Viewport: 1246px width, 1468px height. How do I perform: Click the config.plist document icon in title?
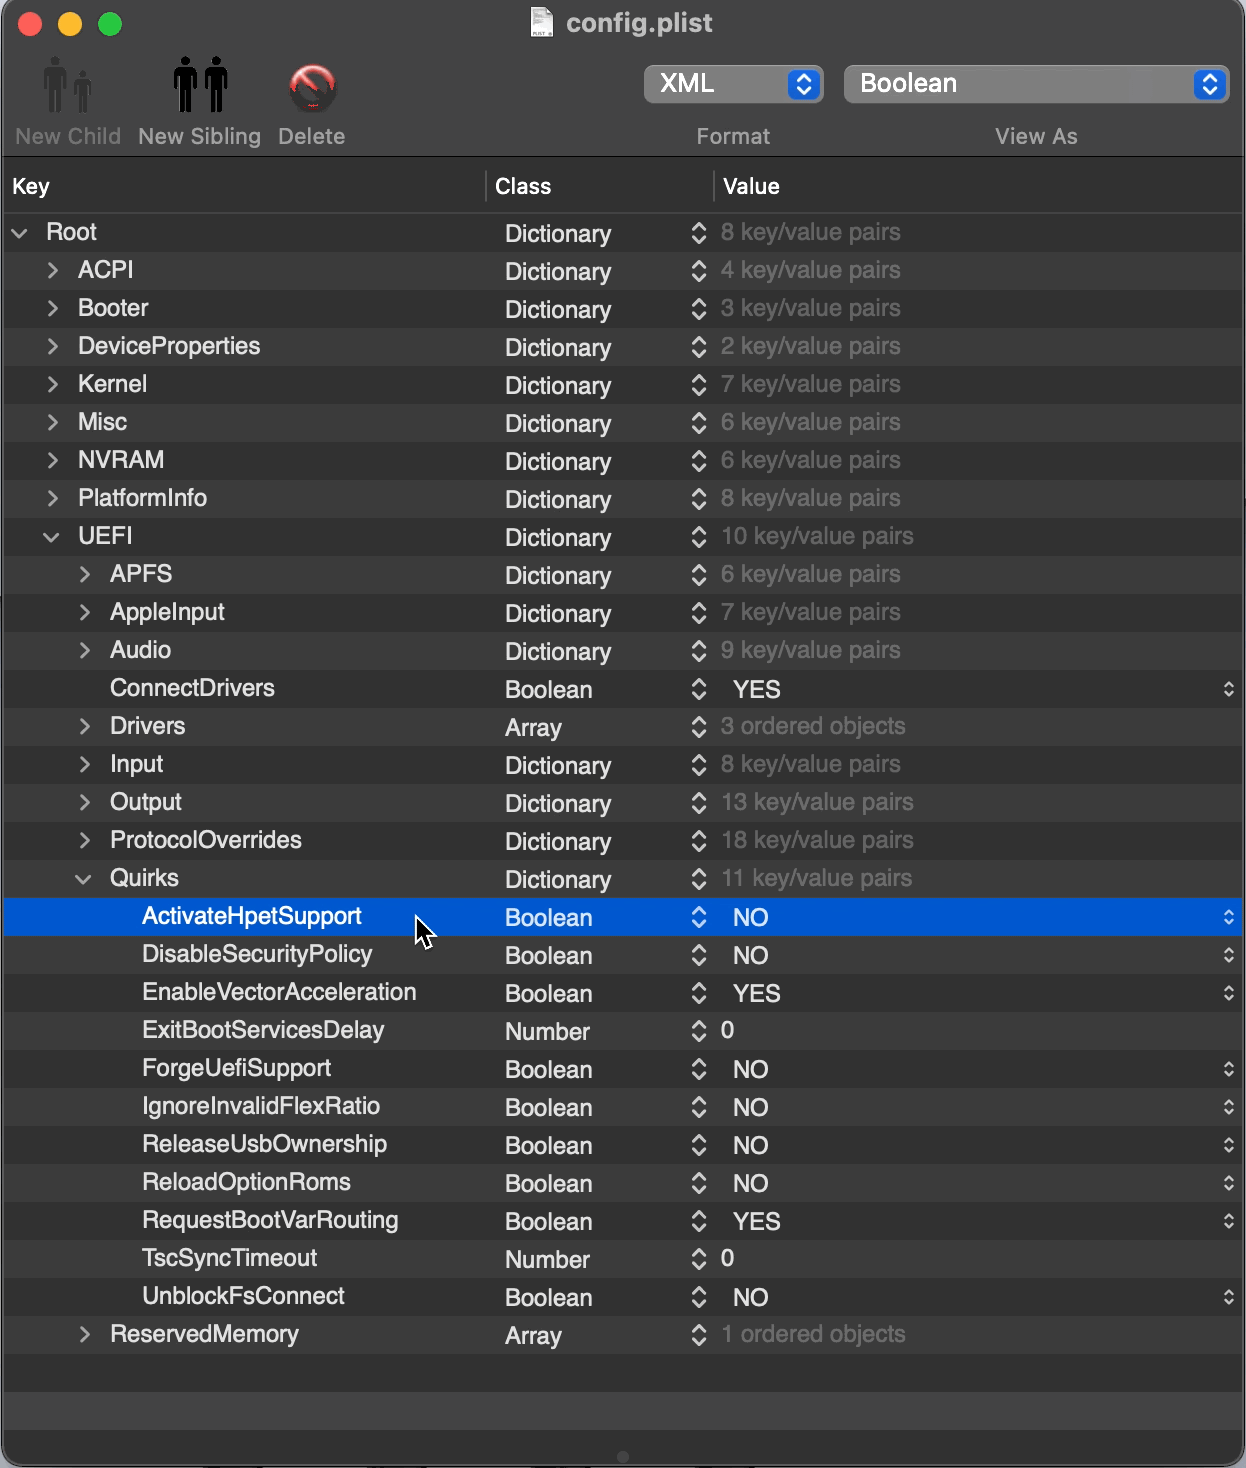[542, 22]
